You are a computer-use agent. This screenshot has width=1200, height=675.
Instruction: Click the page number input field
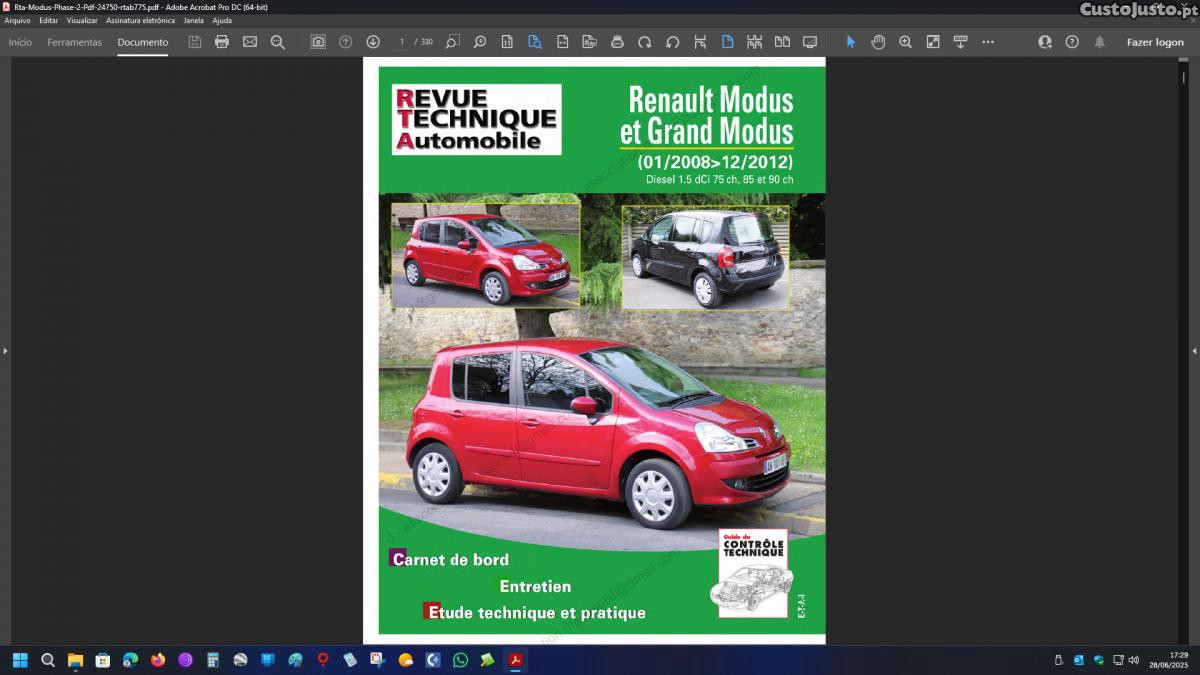402,42
